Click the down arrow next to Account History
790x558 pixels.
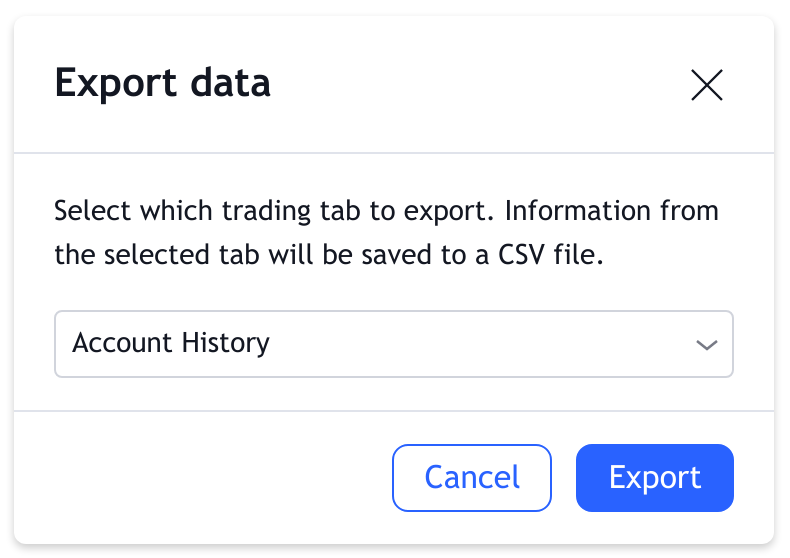(707, 345)
